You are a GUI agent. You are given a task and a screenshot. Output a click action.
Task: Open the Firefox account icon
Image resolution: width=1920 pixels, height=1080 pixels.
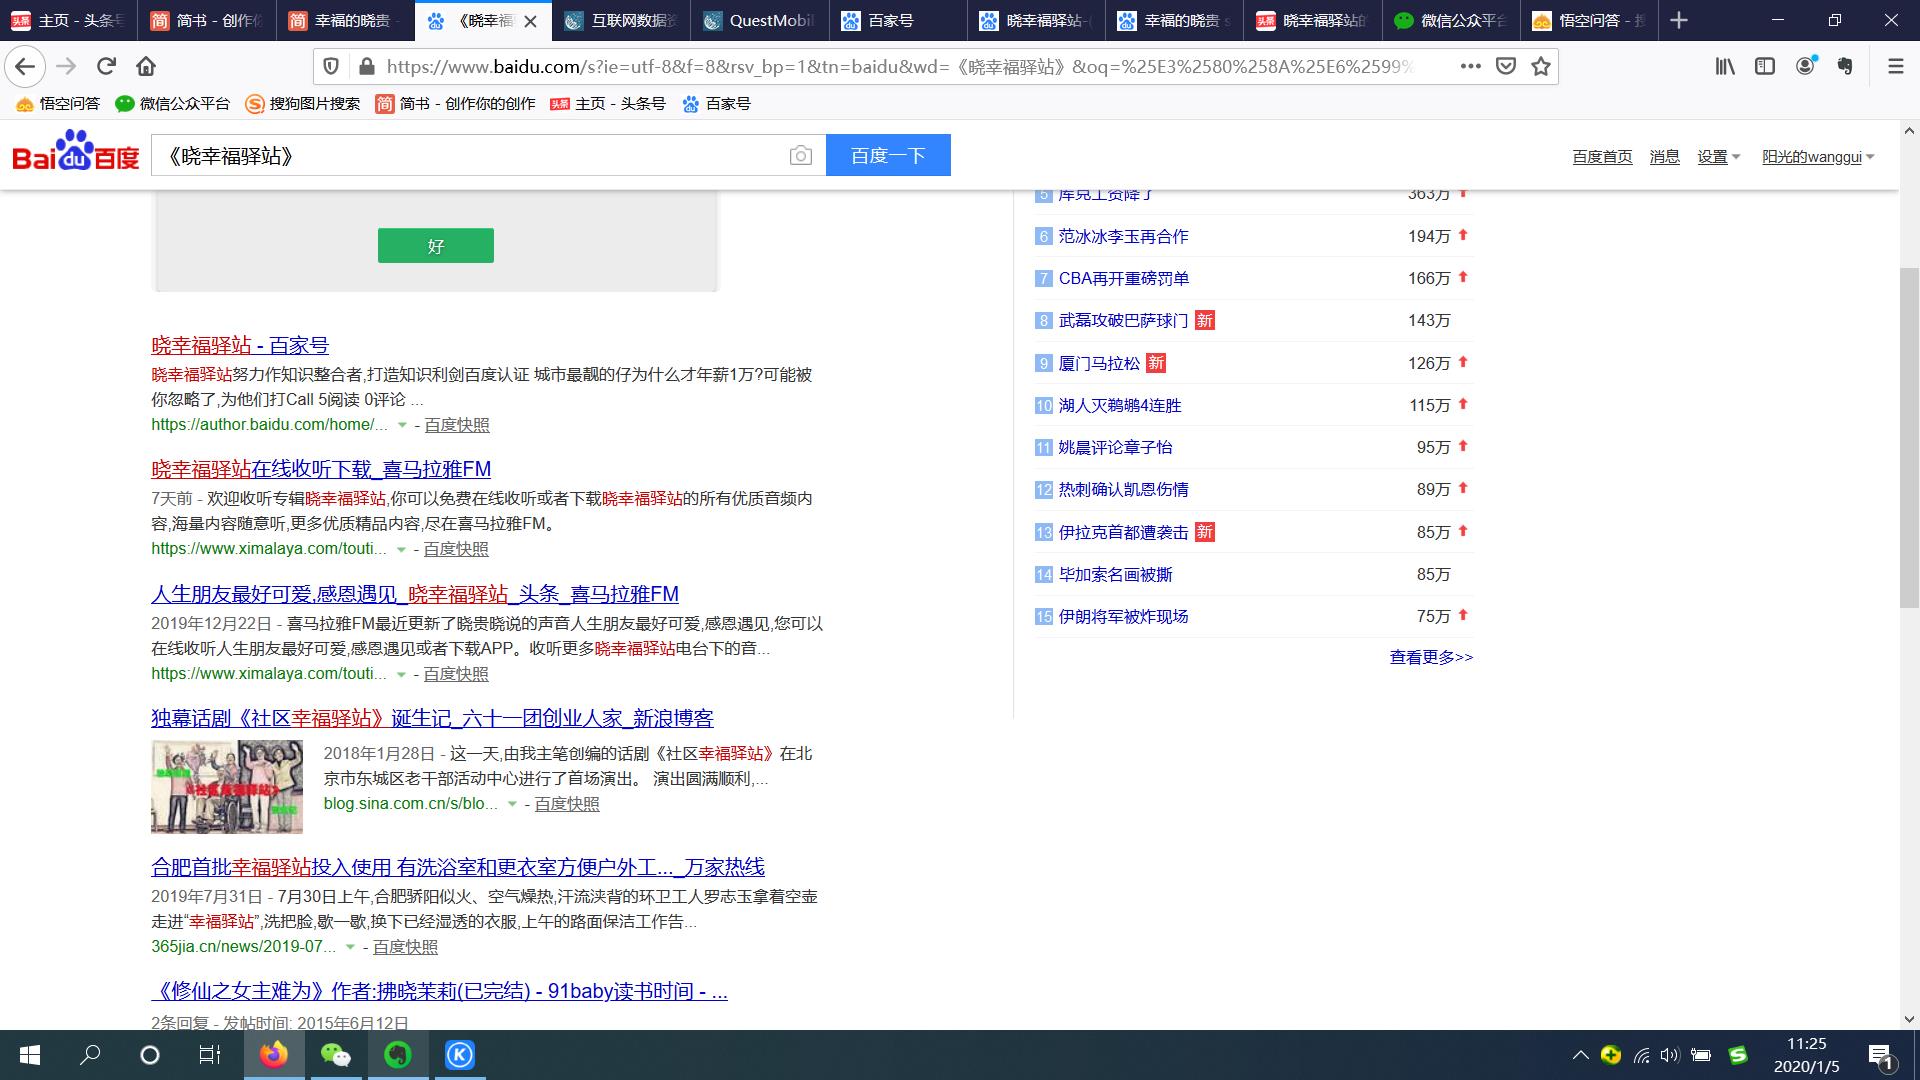pos(1805,67)
